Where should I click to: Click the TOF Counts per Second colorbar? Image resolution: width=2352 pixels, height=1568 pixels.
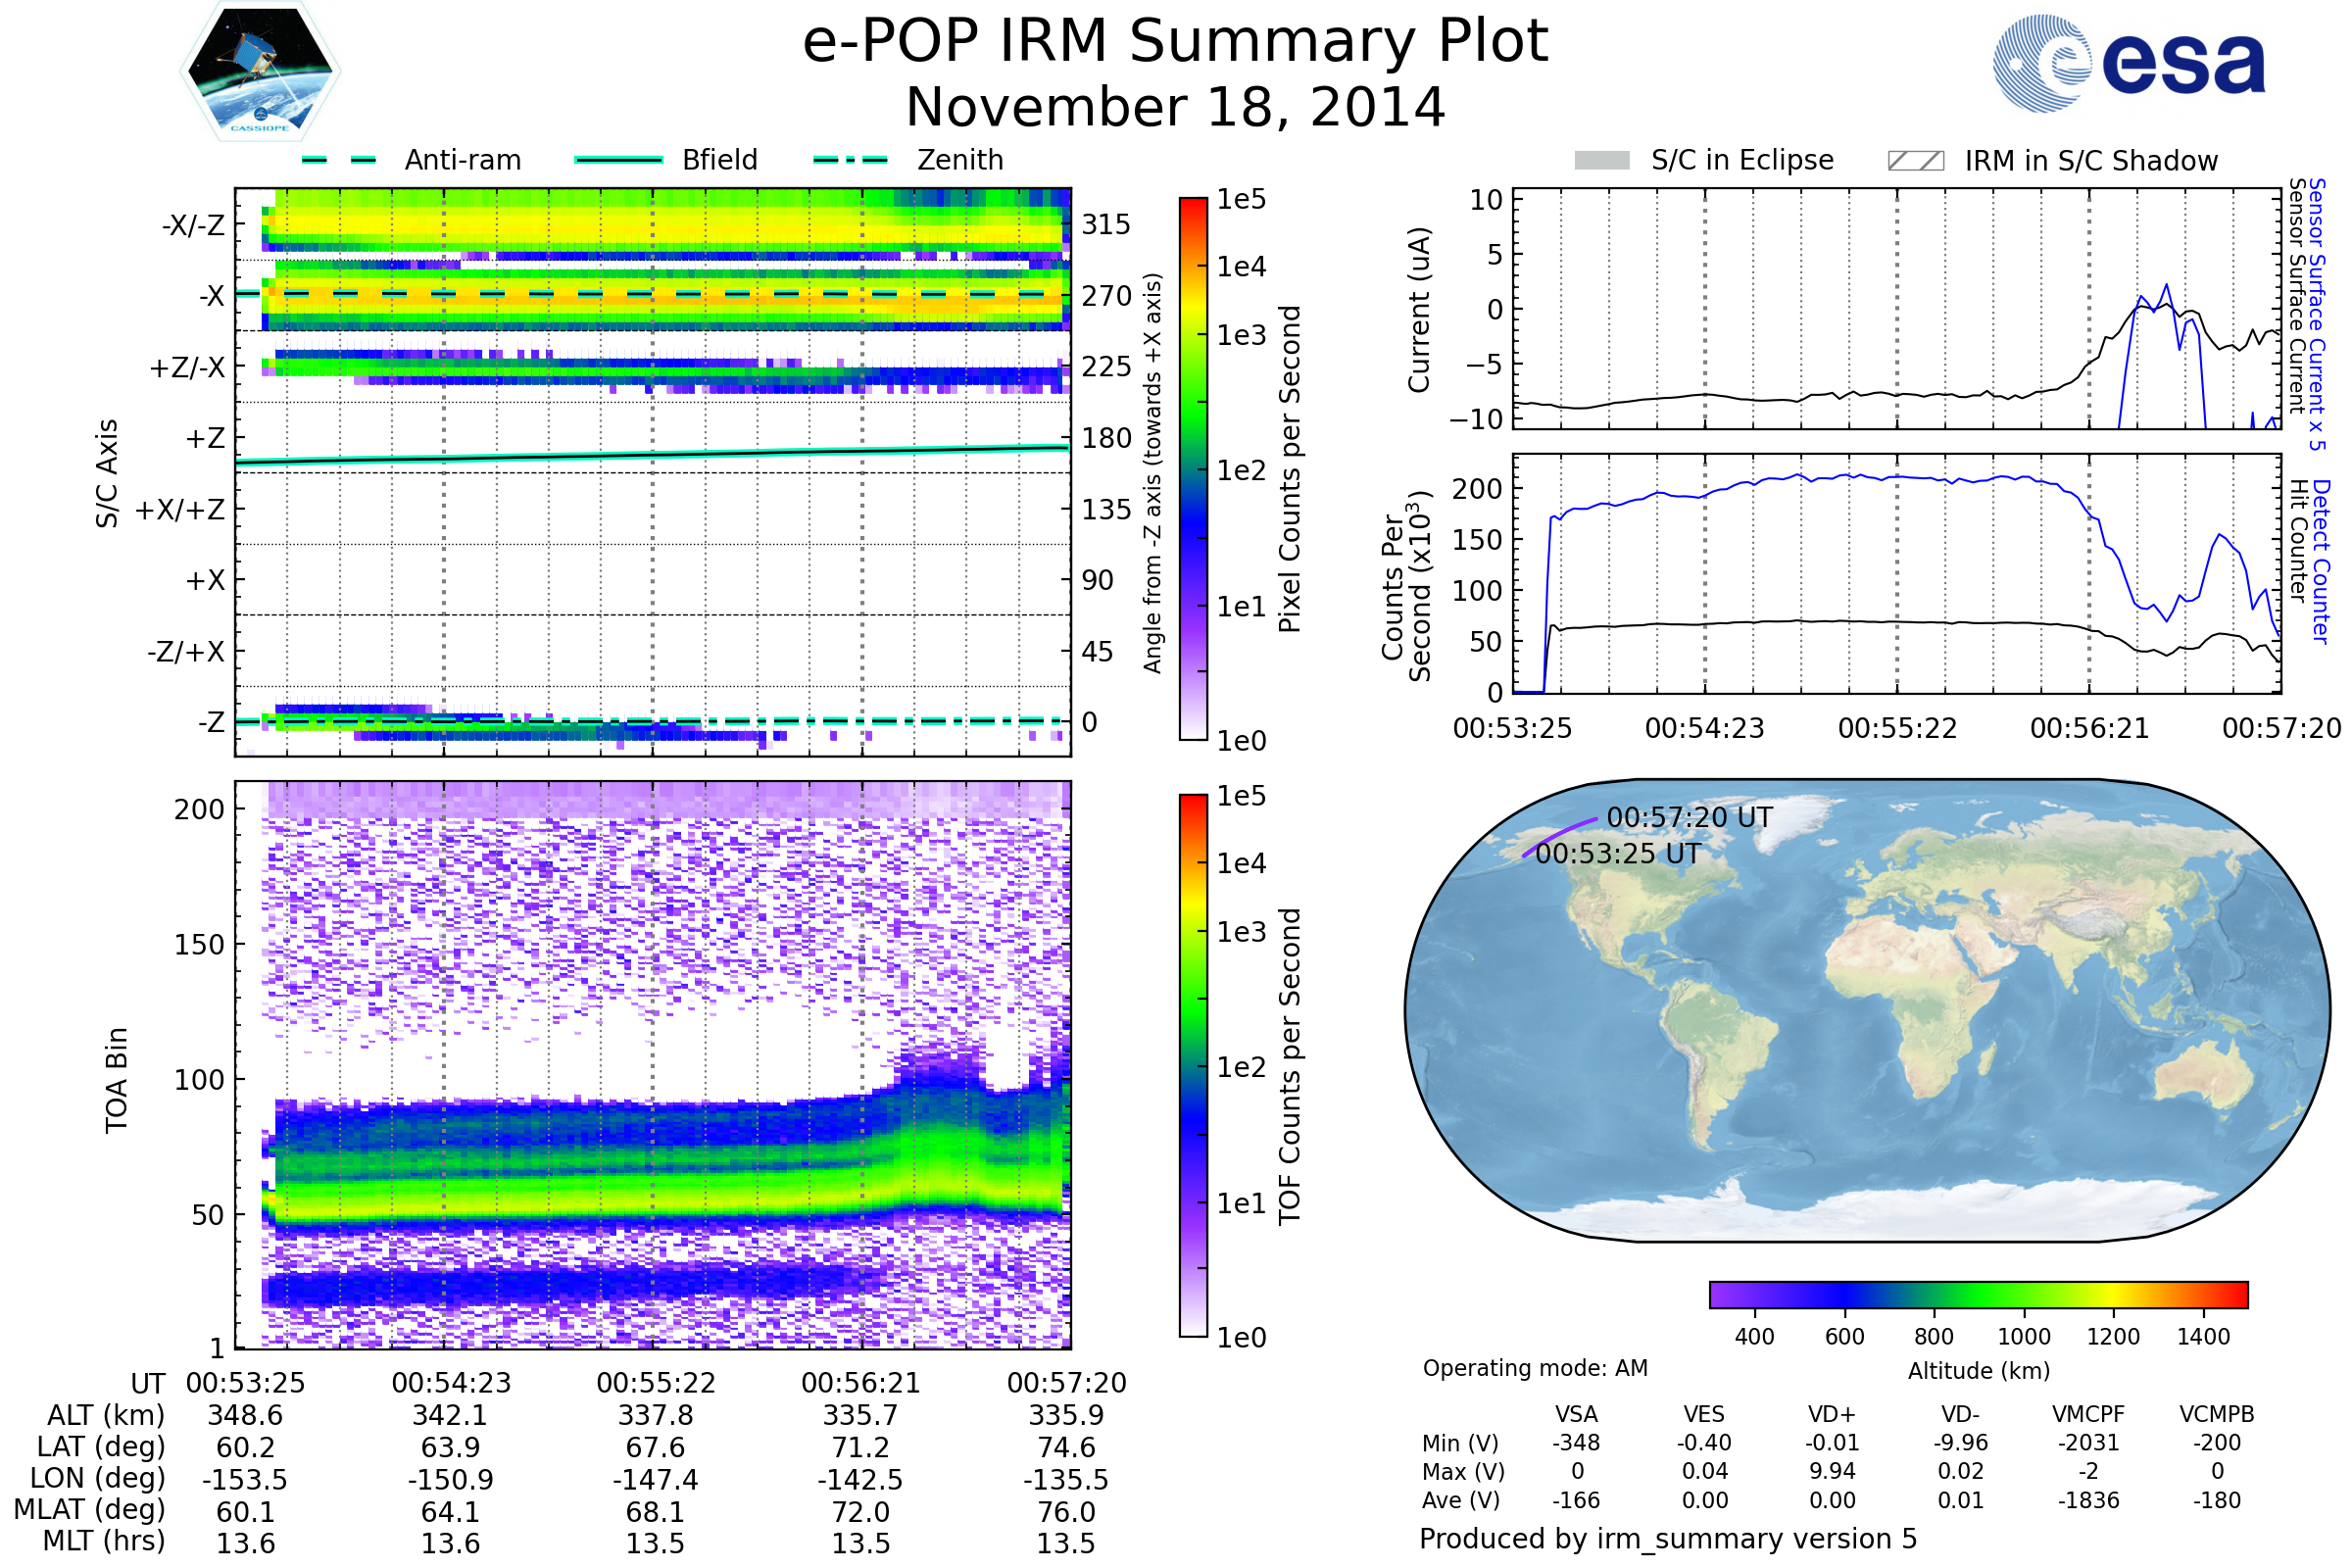point(1193,1065)
